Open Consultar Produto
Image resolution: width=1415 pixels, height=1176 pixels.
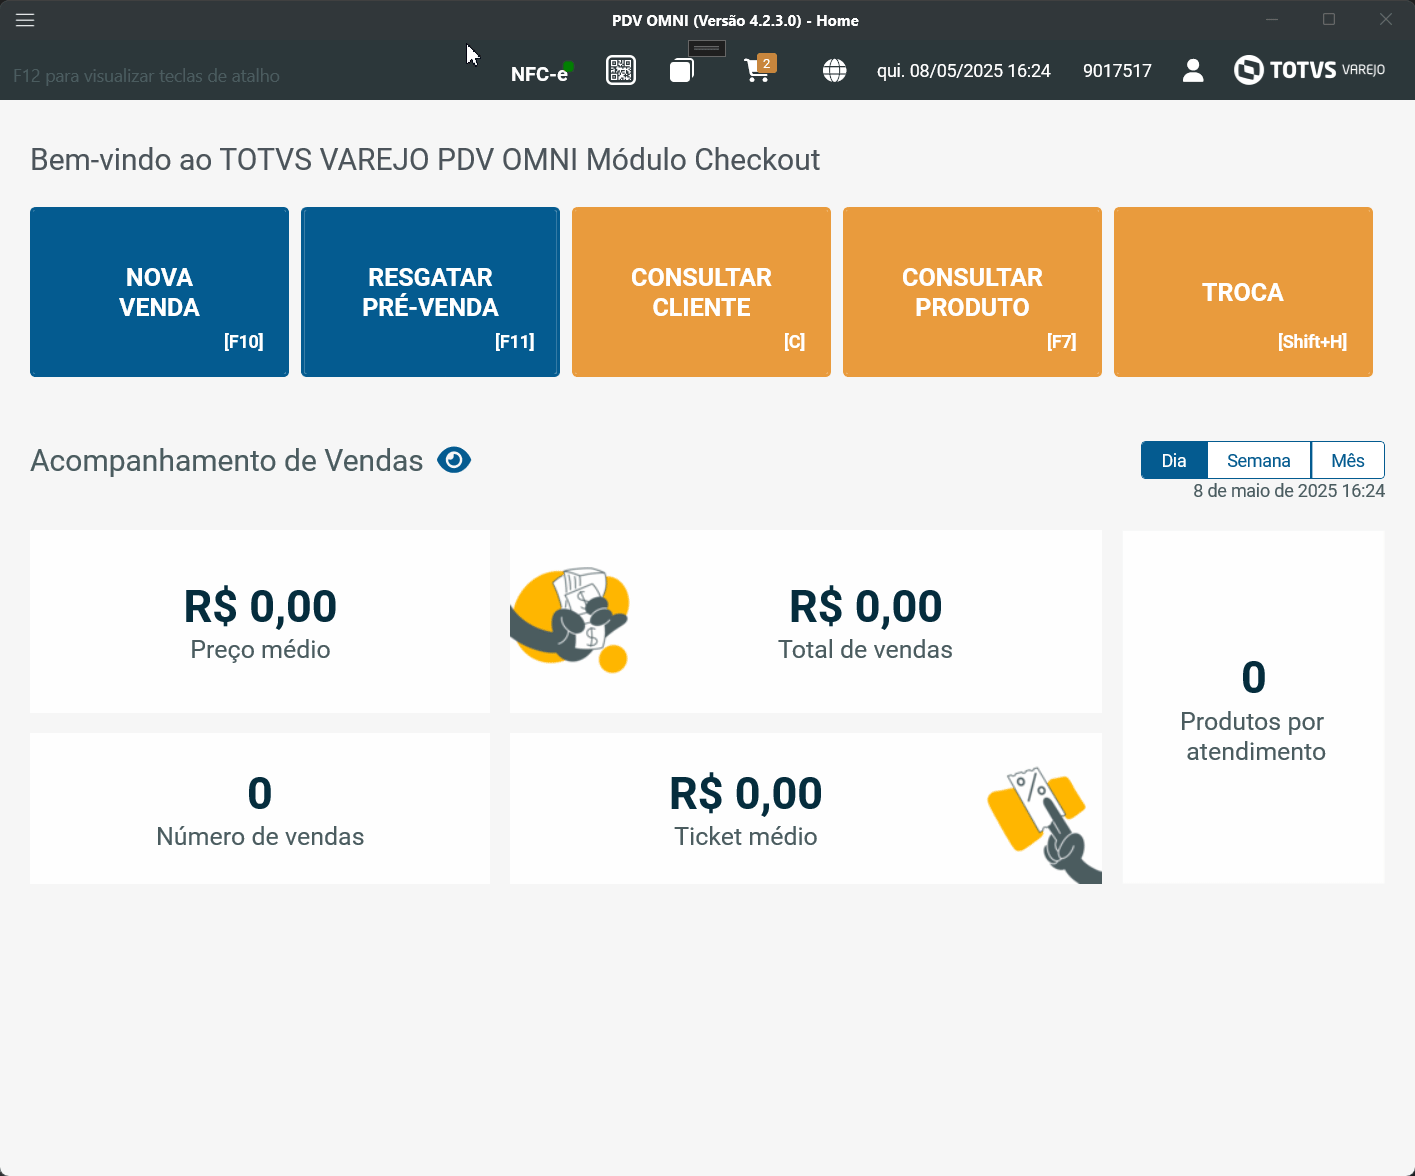click(972, 292)
